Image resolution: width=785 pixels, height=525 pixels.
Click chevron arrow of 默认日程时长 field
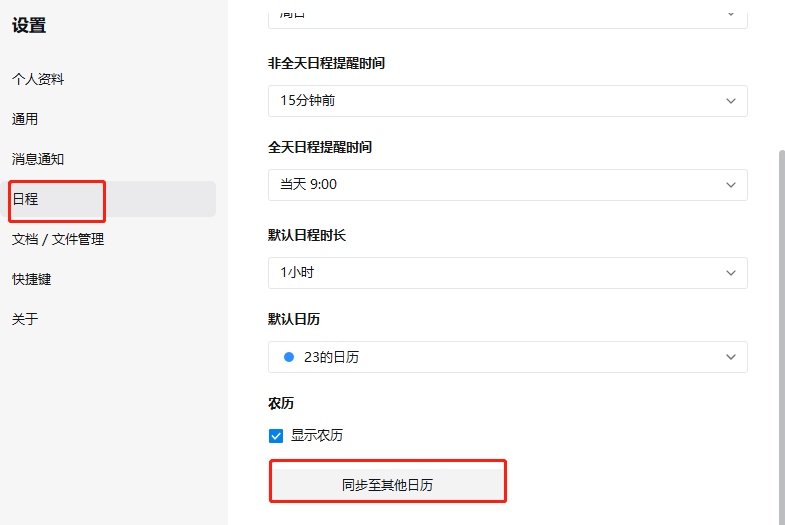(x=731, y=273)
